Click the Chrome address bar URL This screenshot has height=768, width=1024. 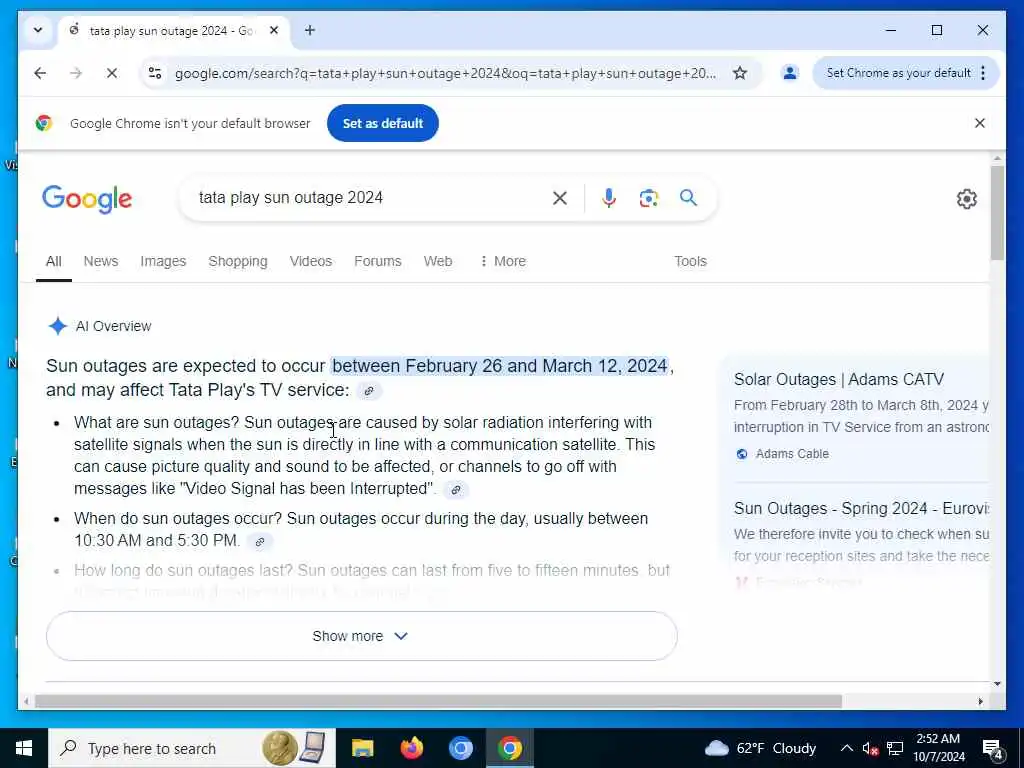click(445, 73)
